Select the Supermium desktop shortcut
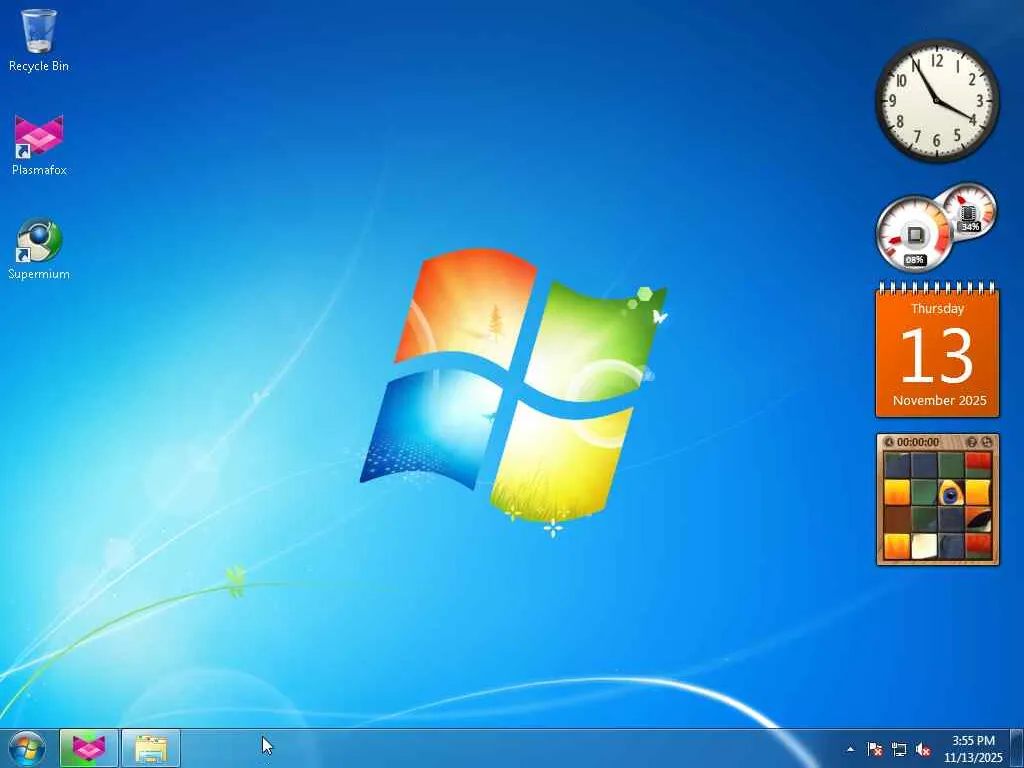 [x=39, y=249]
